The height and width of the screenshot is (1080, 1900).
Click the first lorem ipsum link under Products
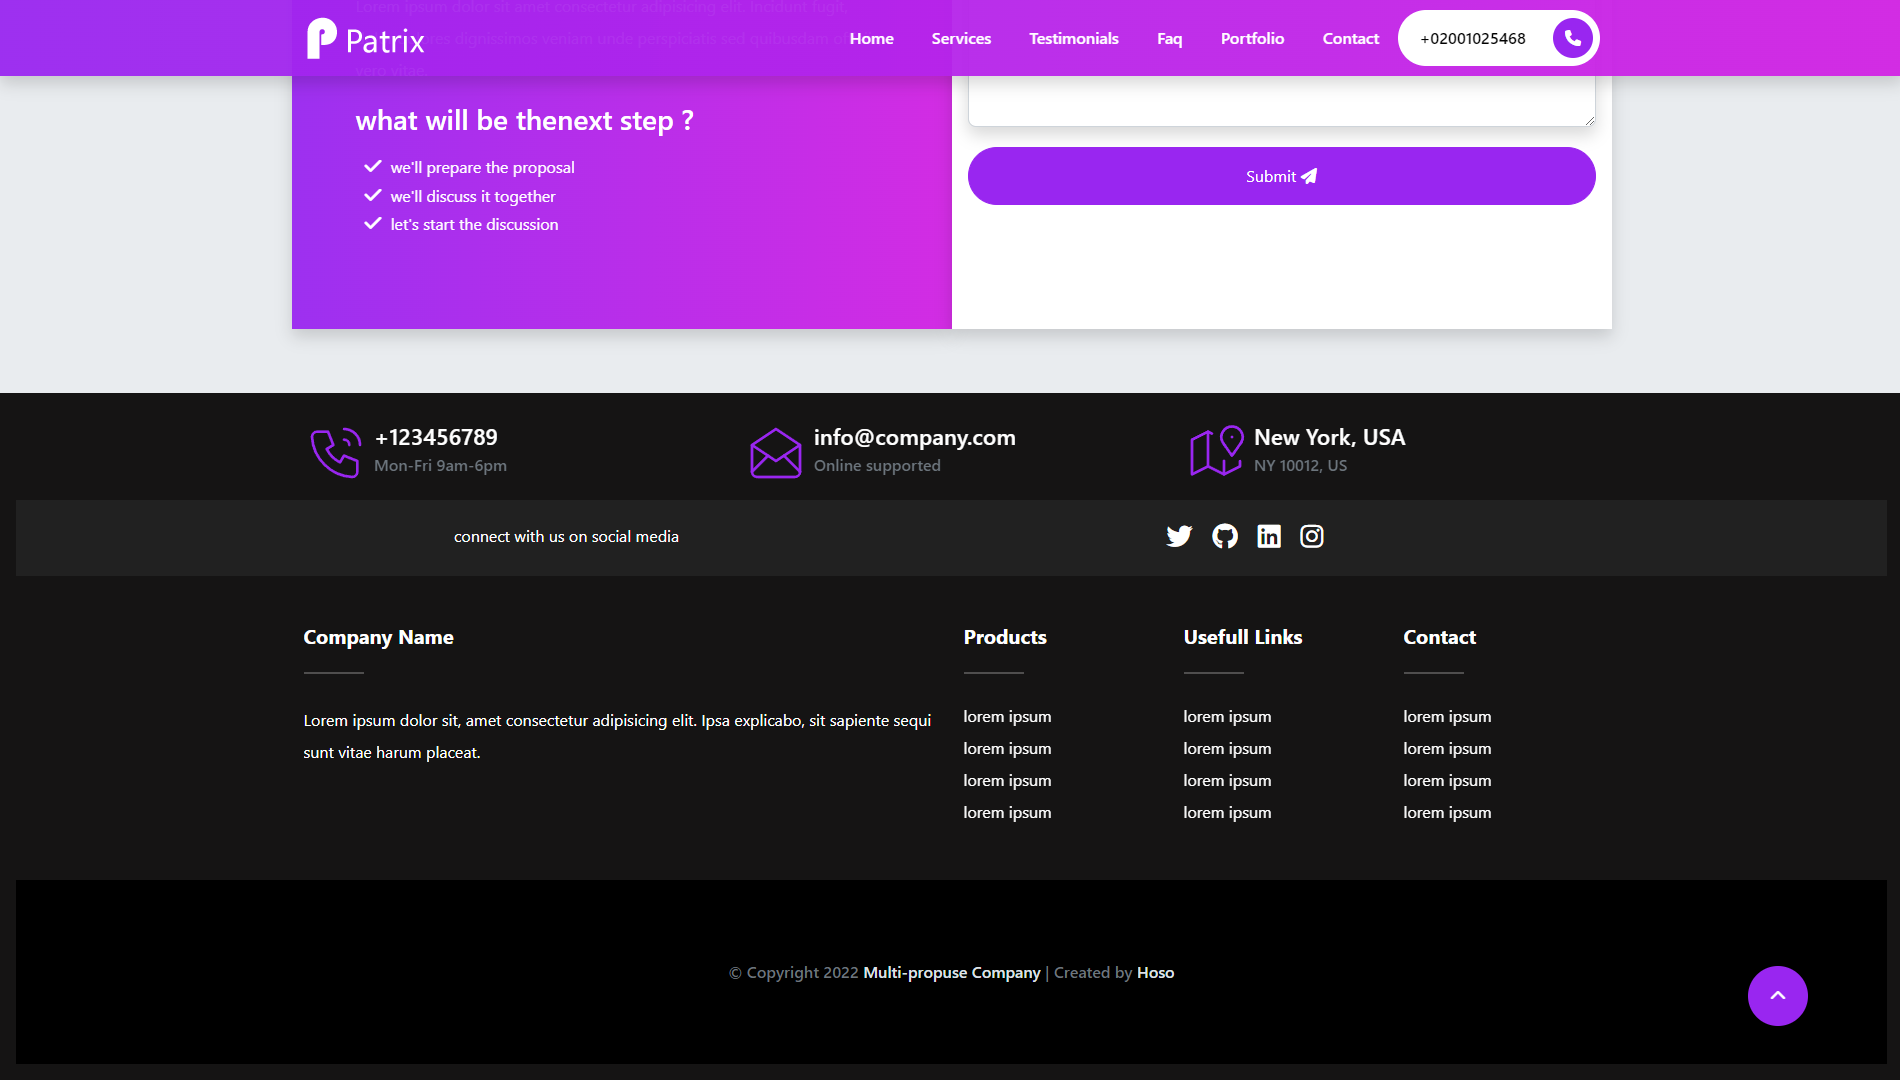tap(1006, 716)
